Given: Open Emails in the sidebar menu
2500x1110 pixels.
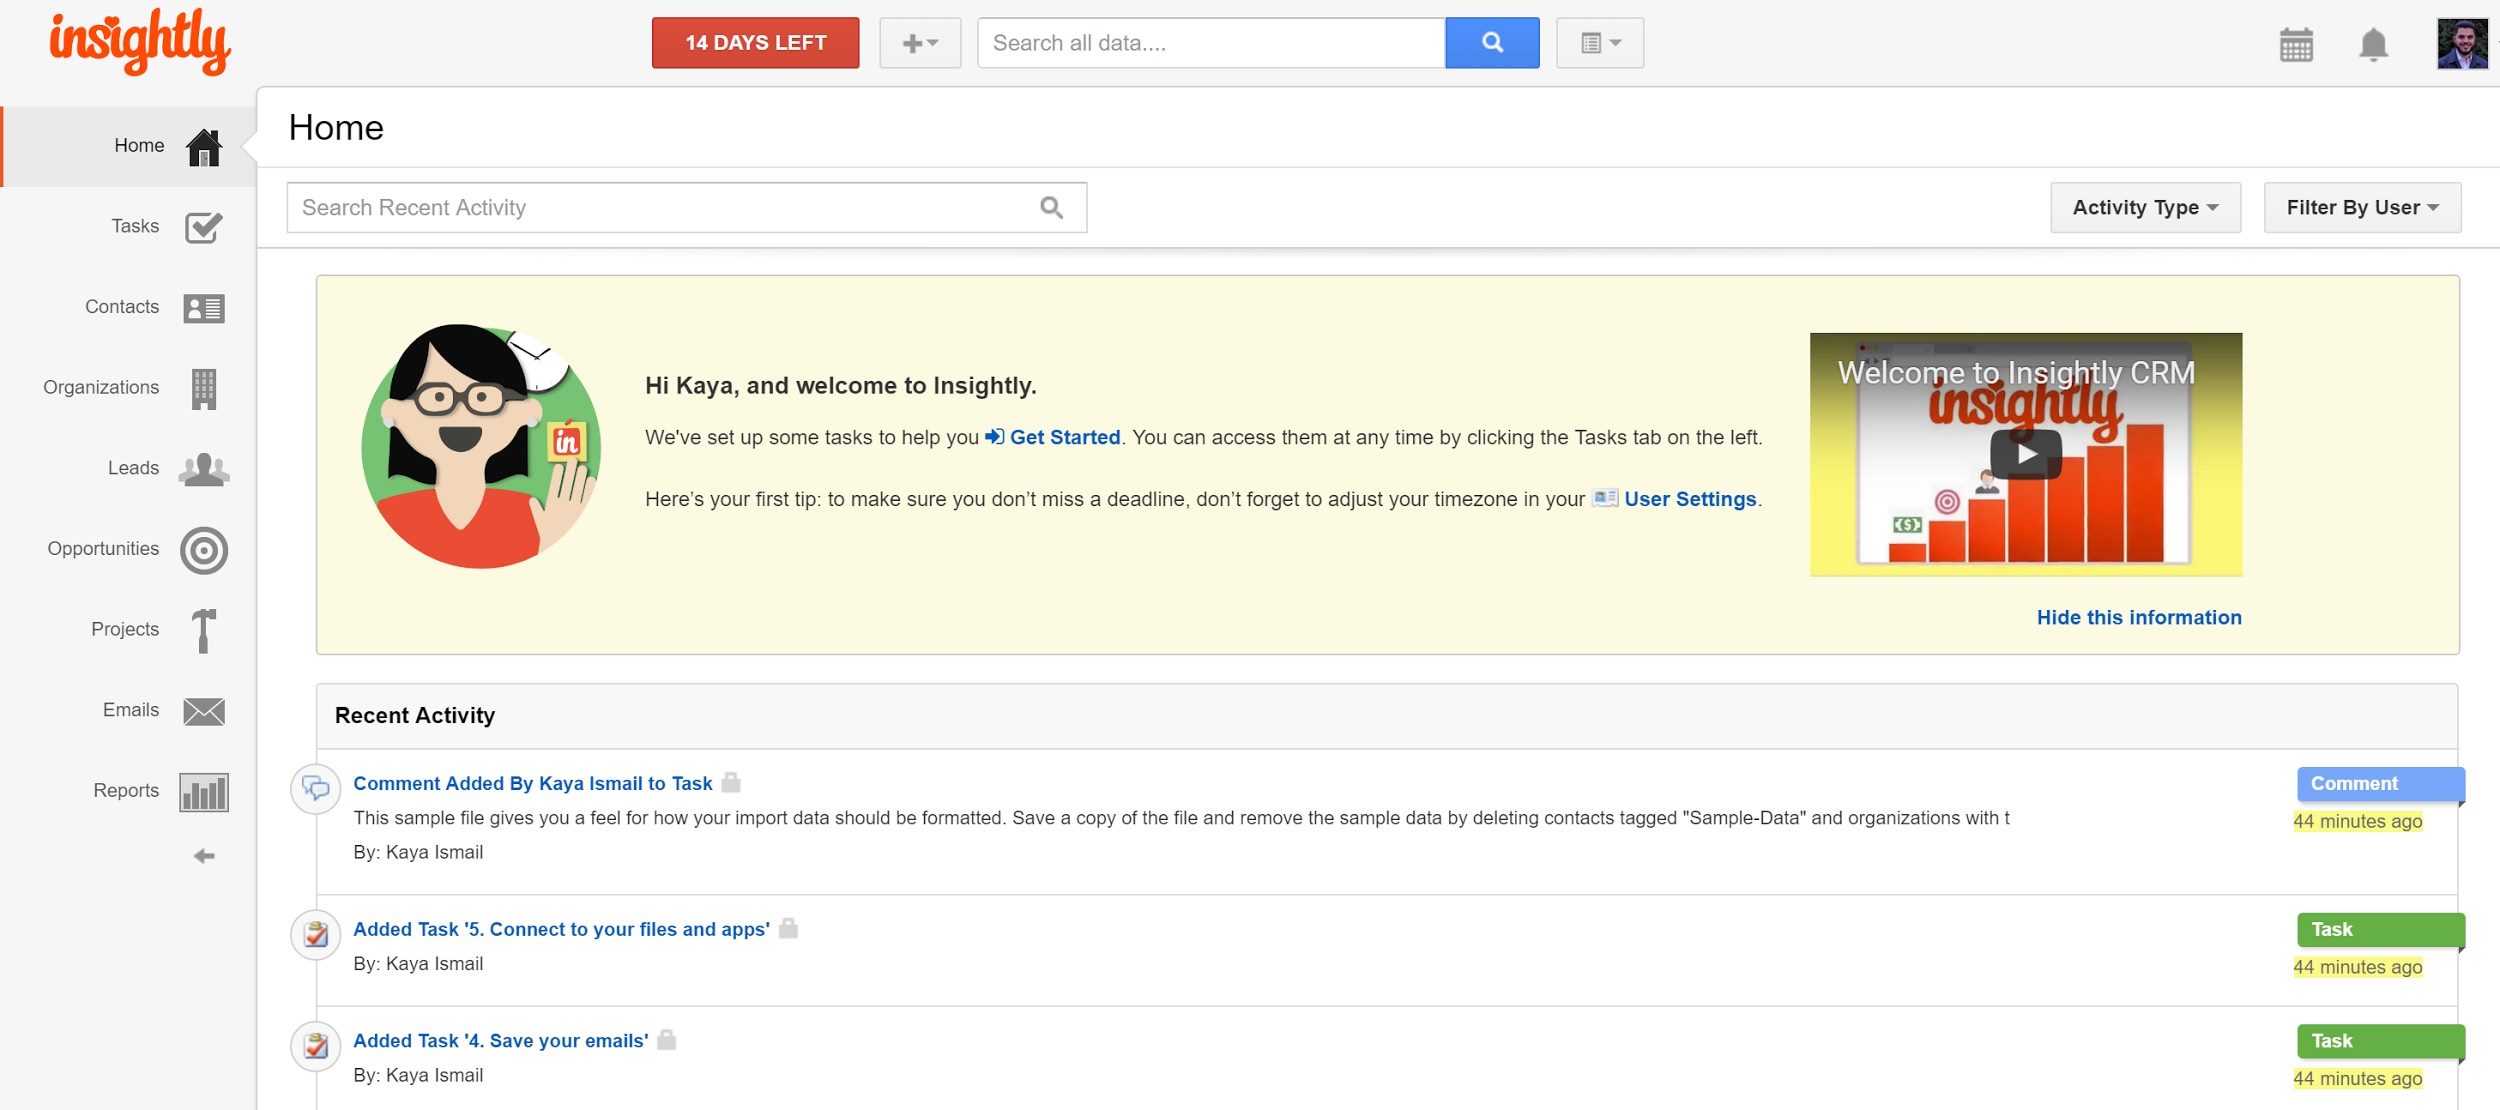Looking at the screenshot, I should point(131,710).
